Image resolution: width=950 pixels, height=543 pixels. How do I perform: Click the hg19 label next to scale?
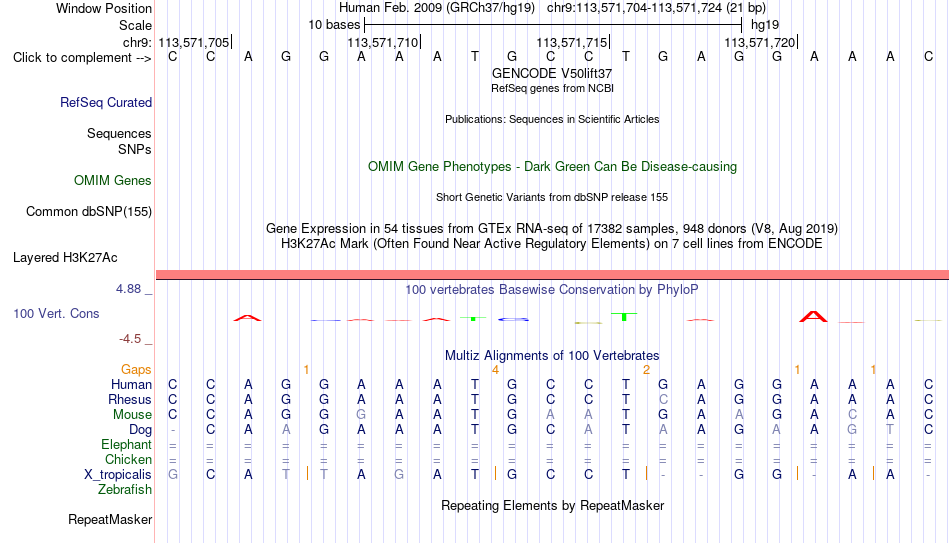pos(765,25)
